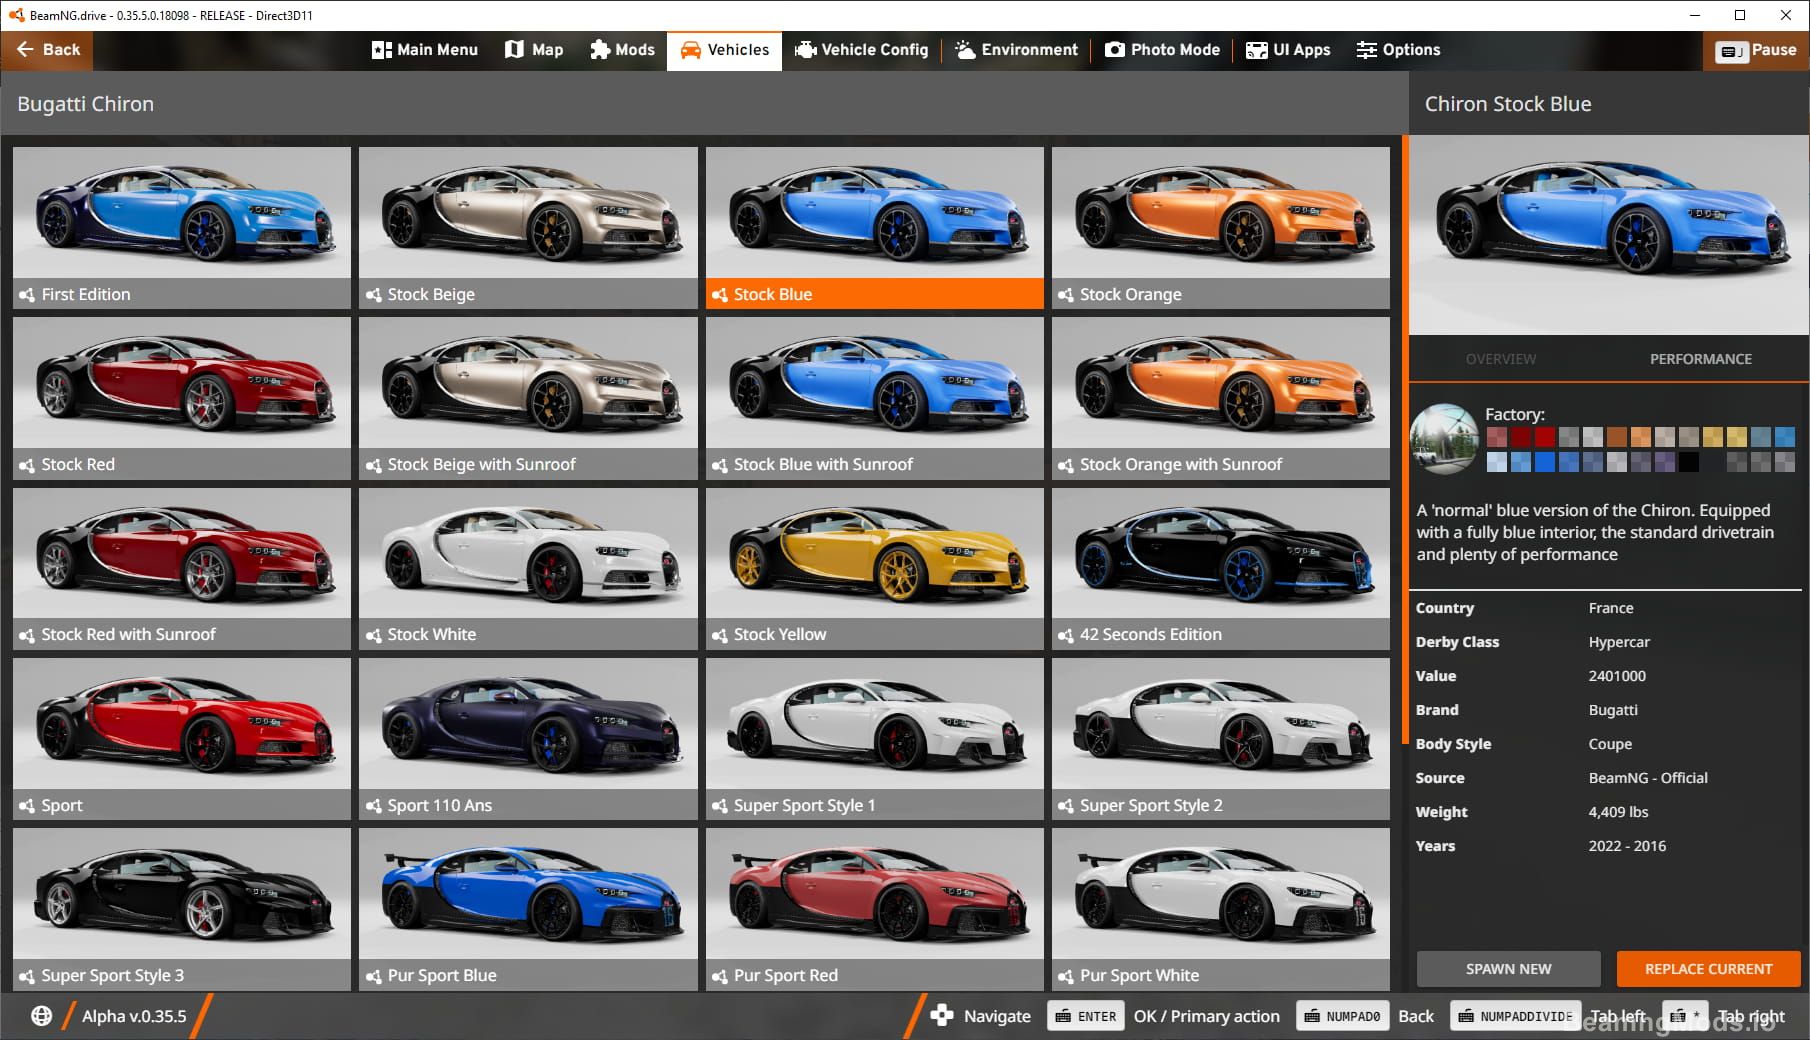Click config icon beside 42 Seconds Edition
Image resolution: width=1810 pixels, height=1040 pixels.
[x=1066, y=635]
